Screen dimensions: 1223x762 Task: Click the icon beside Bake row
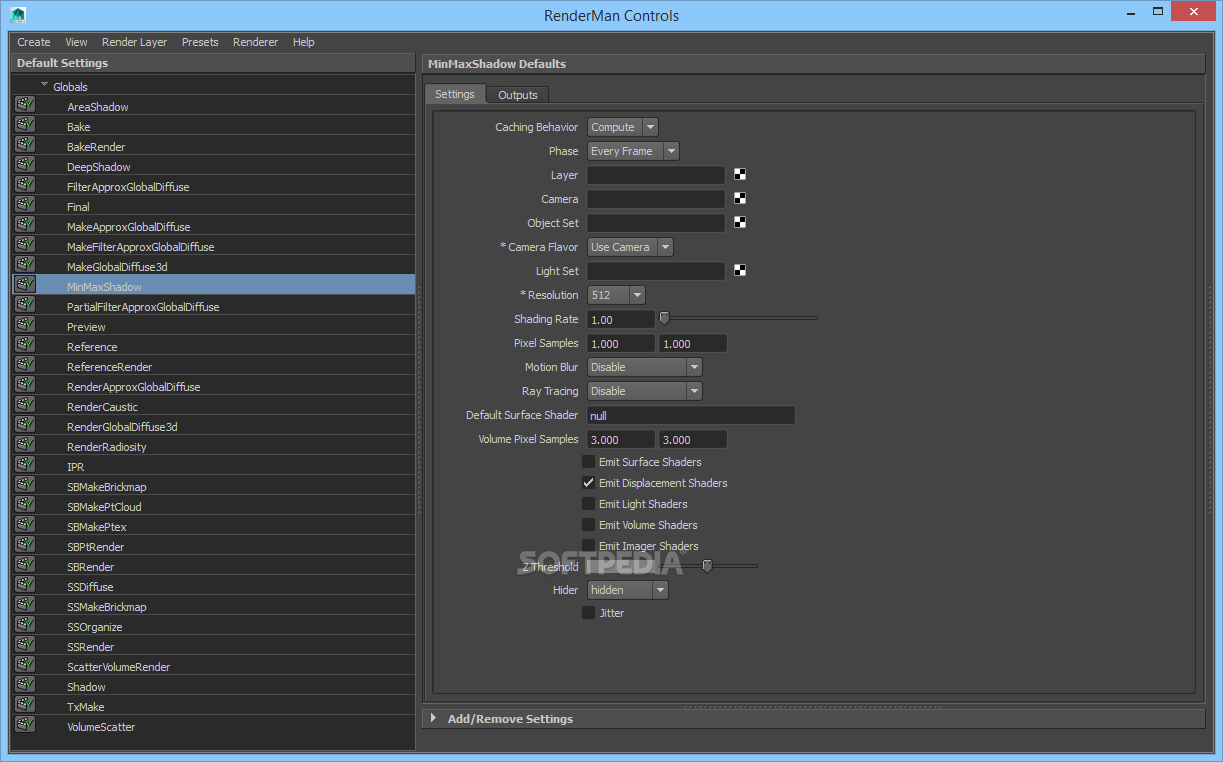[25, 124]
